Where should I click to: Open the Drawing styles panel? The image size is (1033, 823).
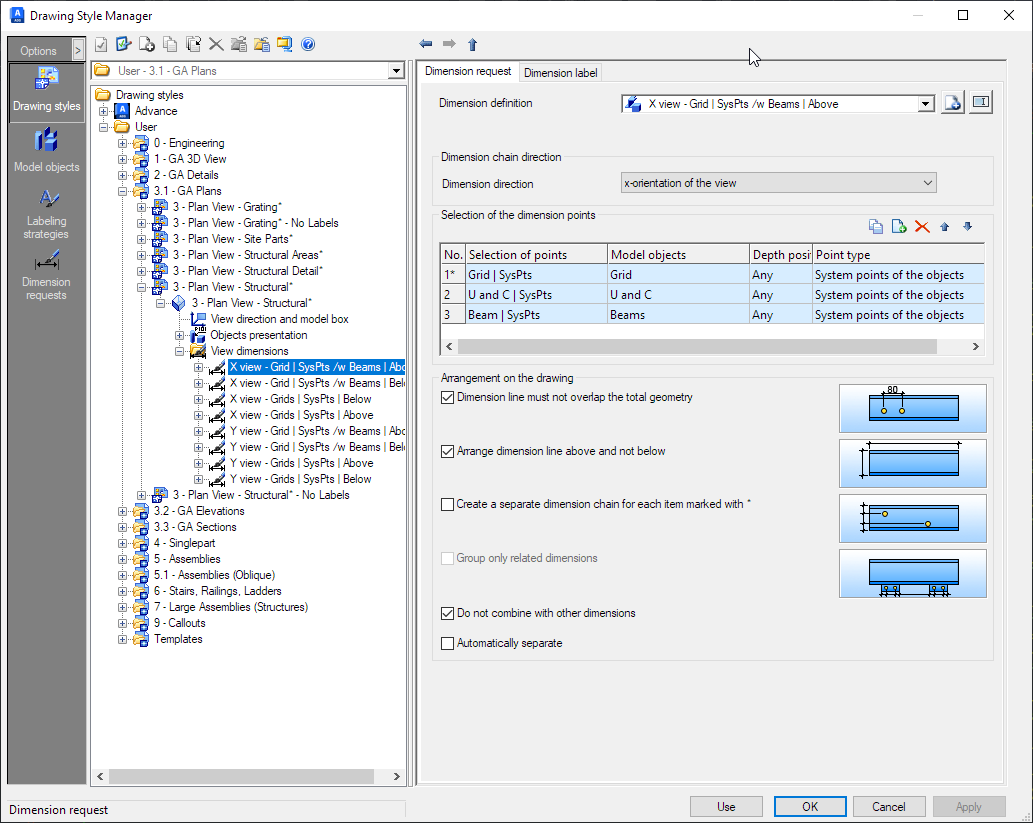[x=47, y=92]
